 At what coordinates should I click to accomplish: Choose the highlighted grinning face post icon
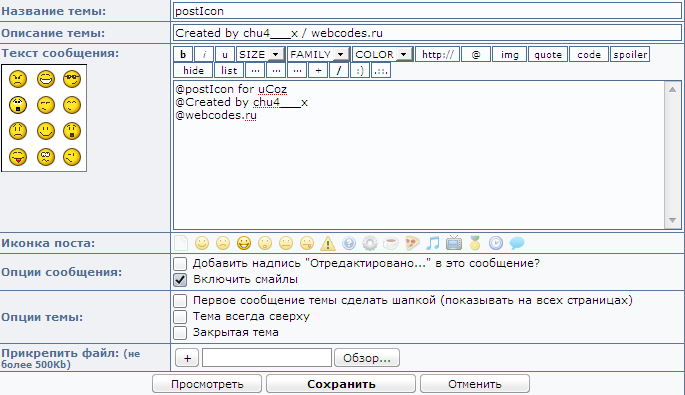[x=244, y=243]
